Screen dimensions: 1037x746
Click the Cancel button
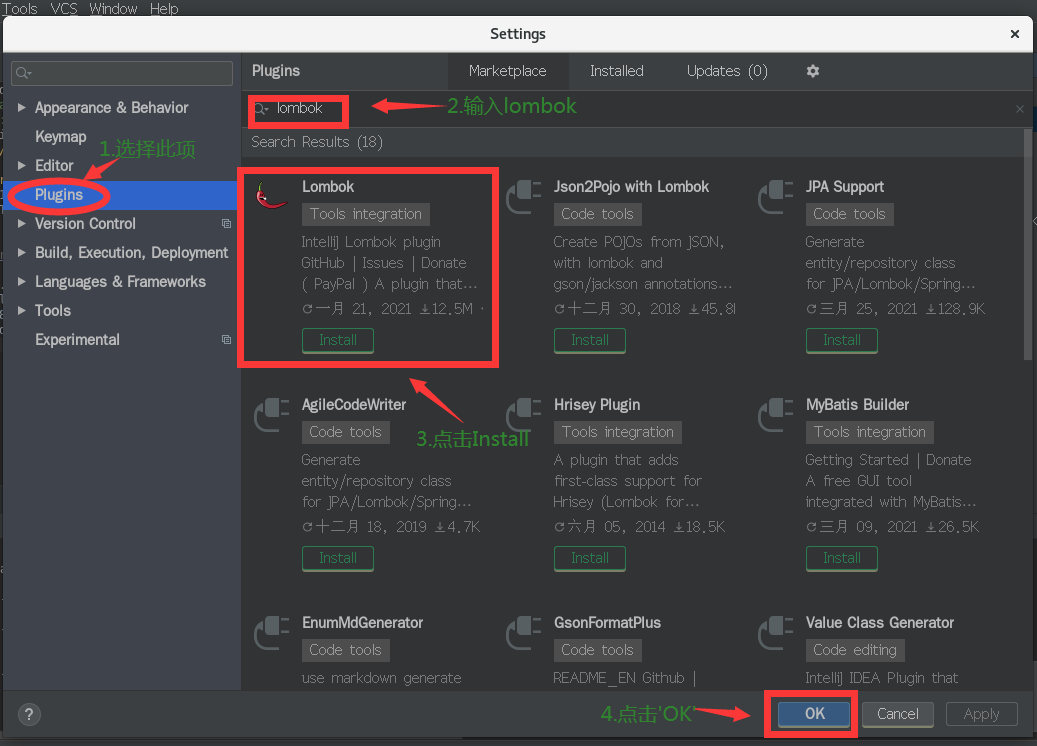tap(897, 714)
